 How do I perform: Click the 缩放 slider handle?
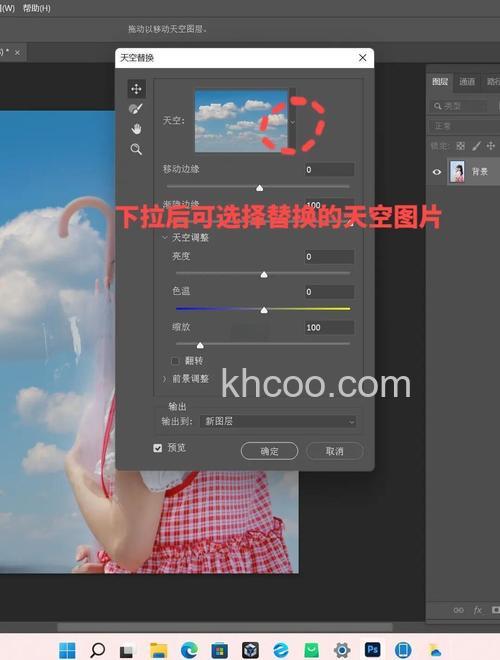pyautogui.click(x=200, y=345)
